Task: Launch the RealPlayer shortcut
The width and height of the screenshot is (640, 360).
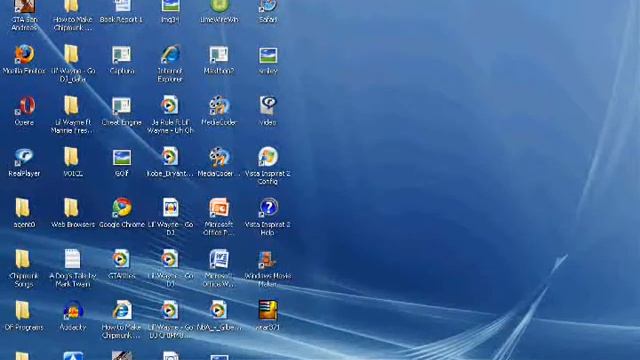Action: pyautogui.click(x=24, y=158)
